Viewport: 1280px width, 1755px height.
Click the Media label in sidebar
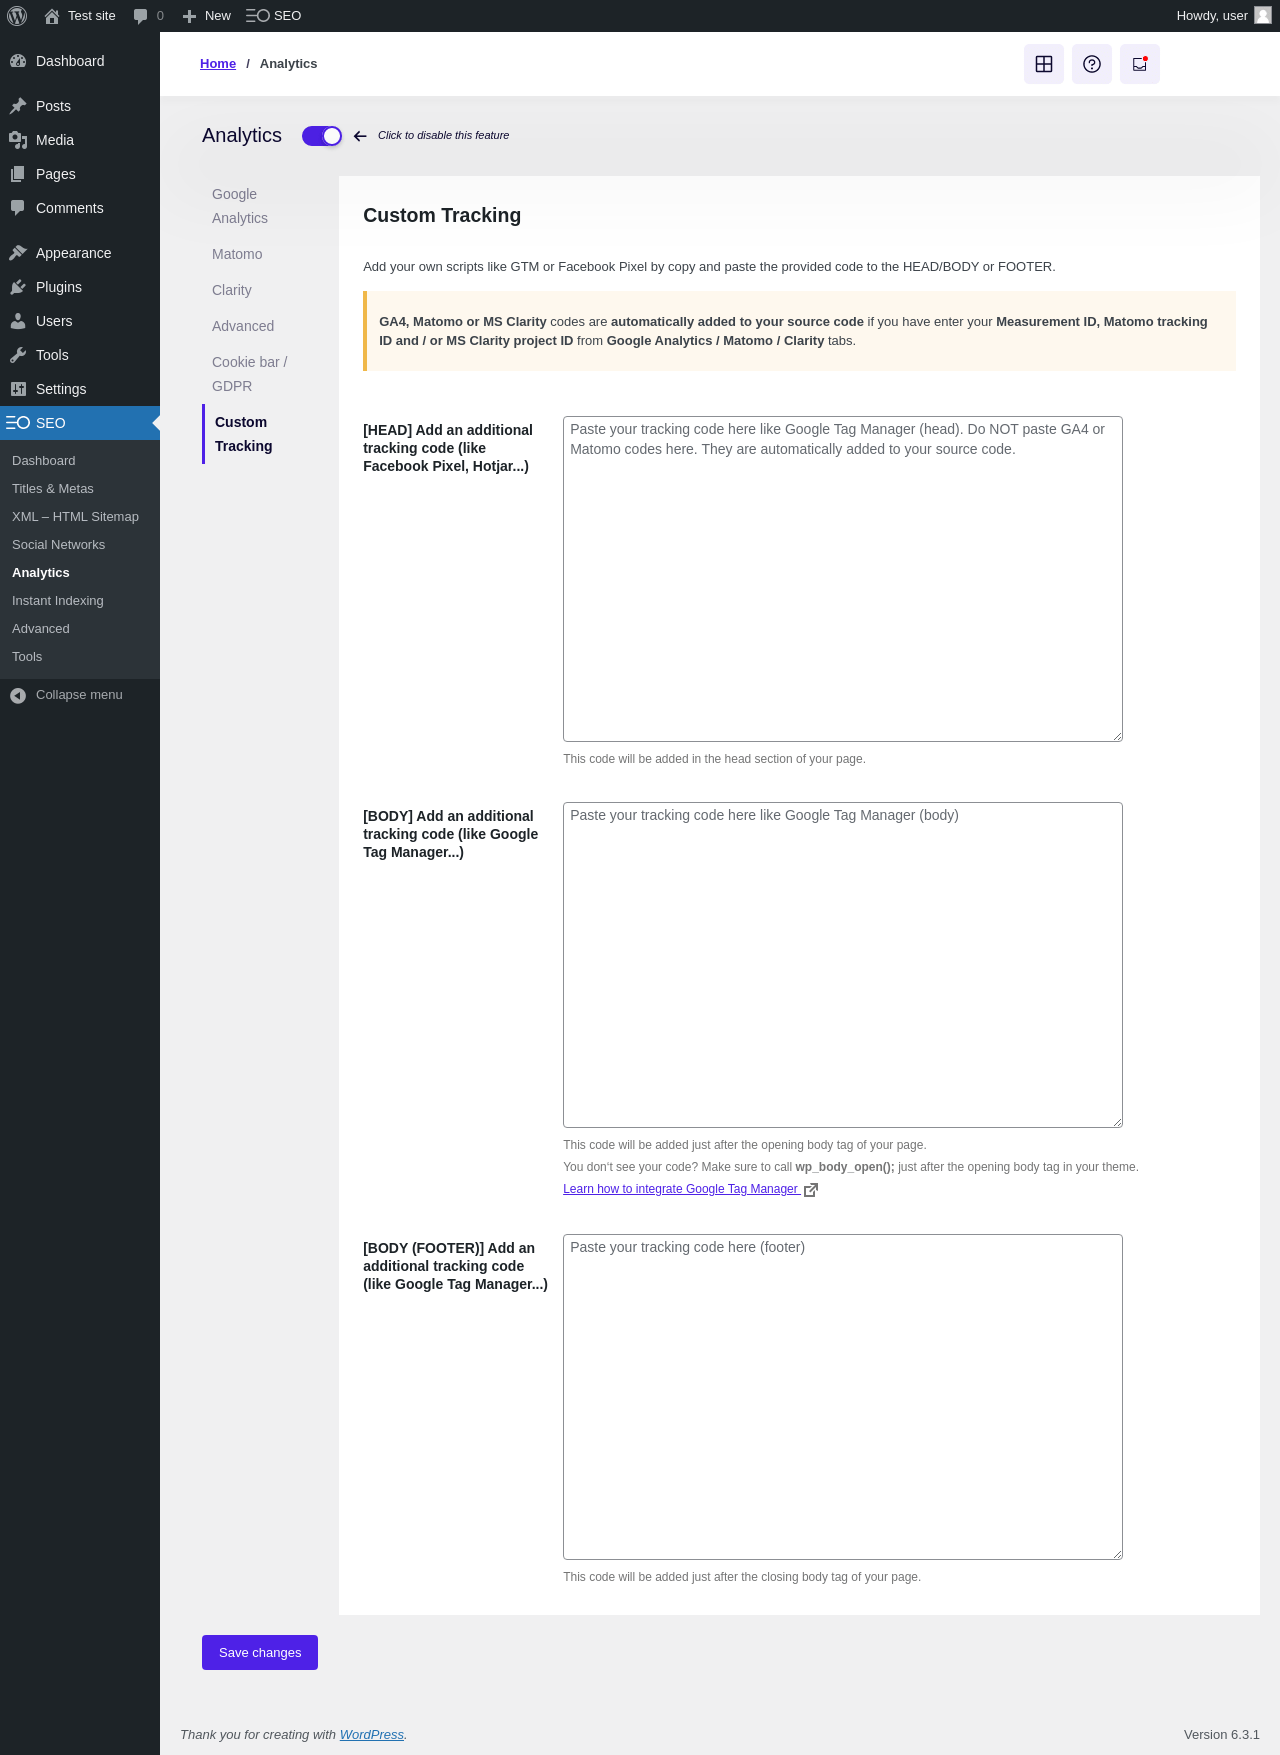point(55,140)
